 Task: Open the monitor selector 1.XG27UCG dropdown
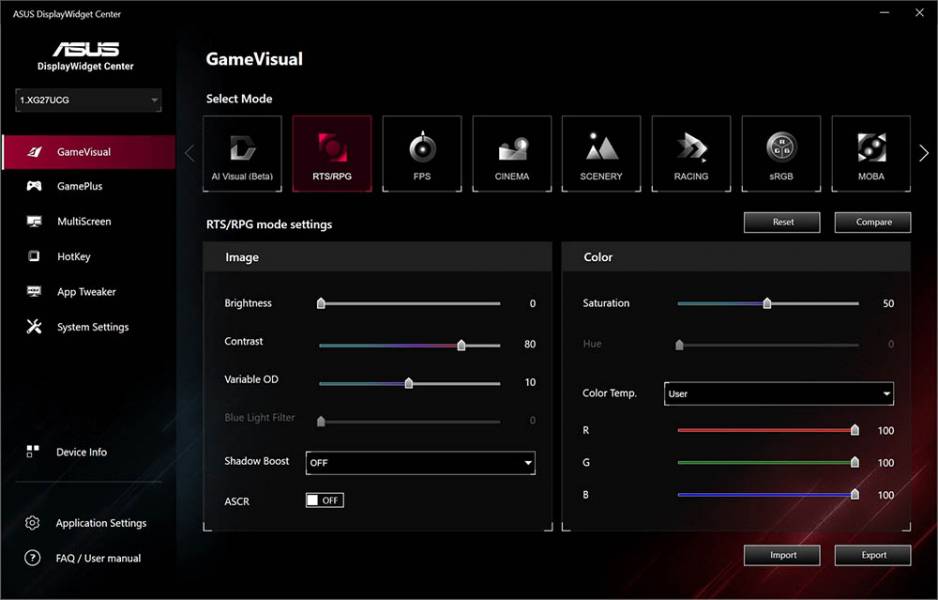click(88, 100)
